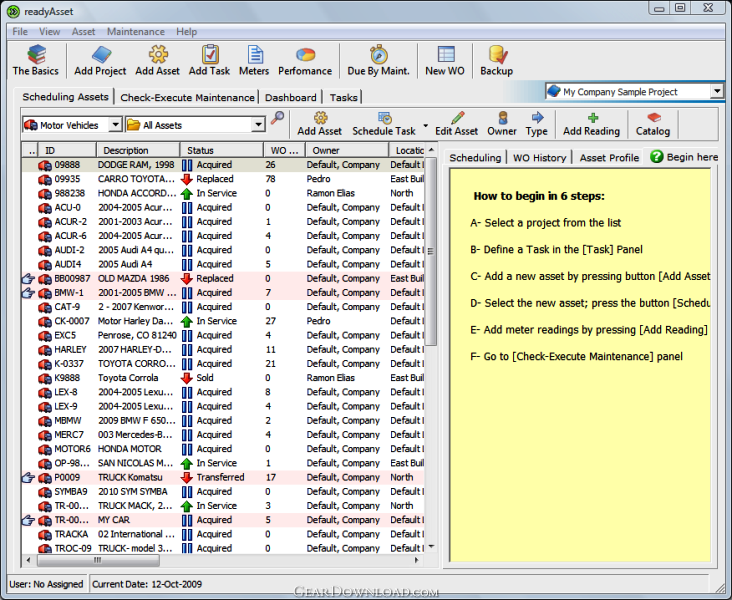Open the Catalog

(x=653, y=124)
